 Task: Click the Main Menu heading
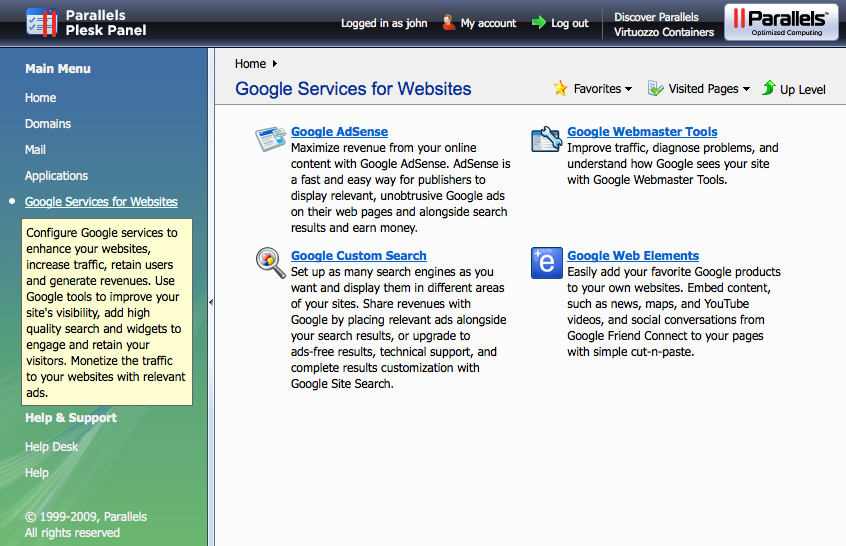(58, 69)
